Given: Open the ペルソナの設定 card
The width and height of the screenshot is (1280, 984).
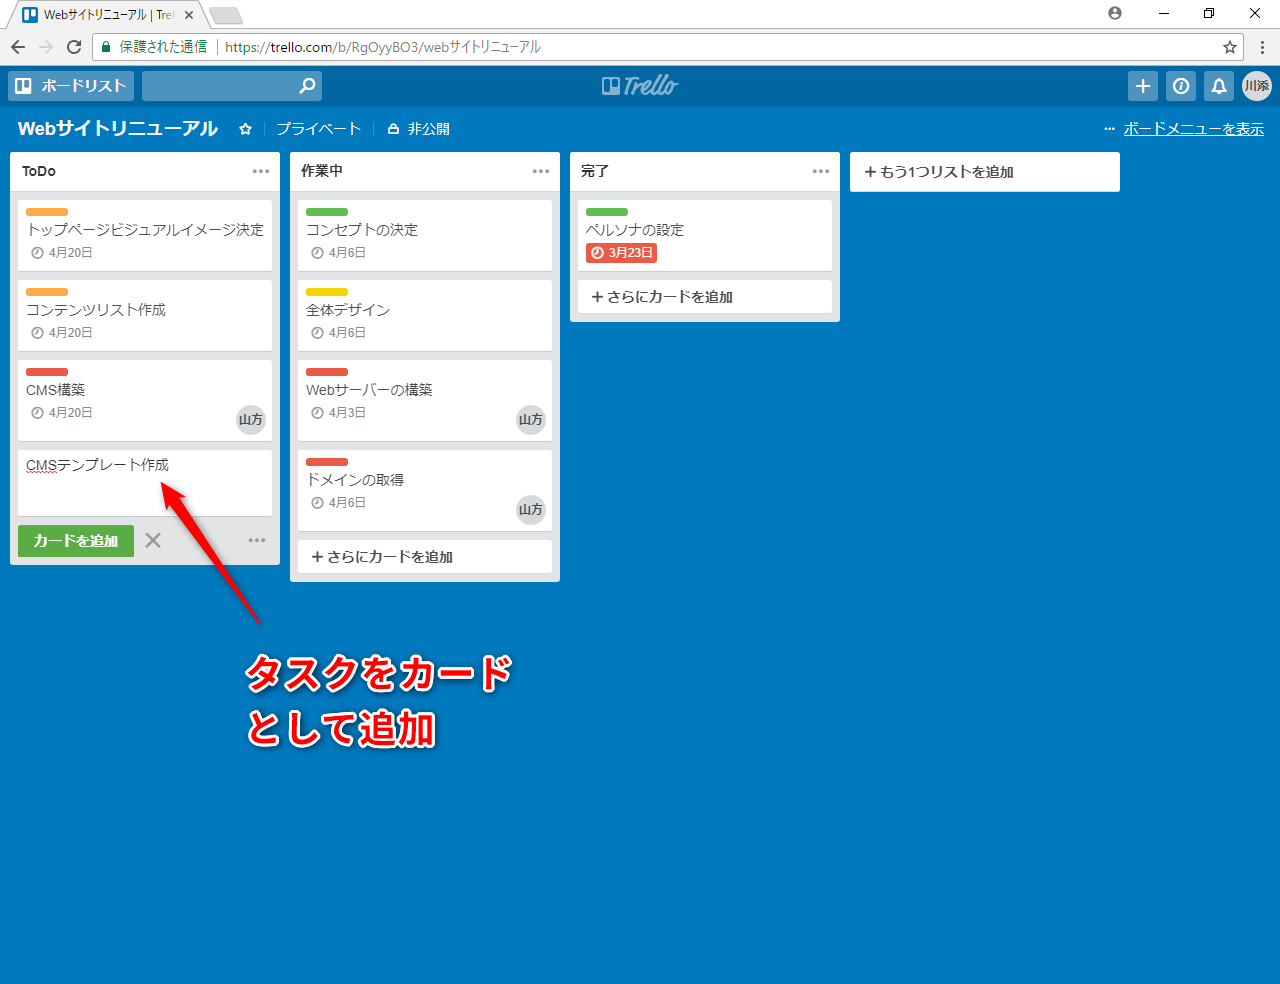Looking at the screenshot, I should point(705,235).
